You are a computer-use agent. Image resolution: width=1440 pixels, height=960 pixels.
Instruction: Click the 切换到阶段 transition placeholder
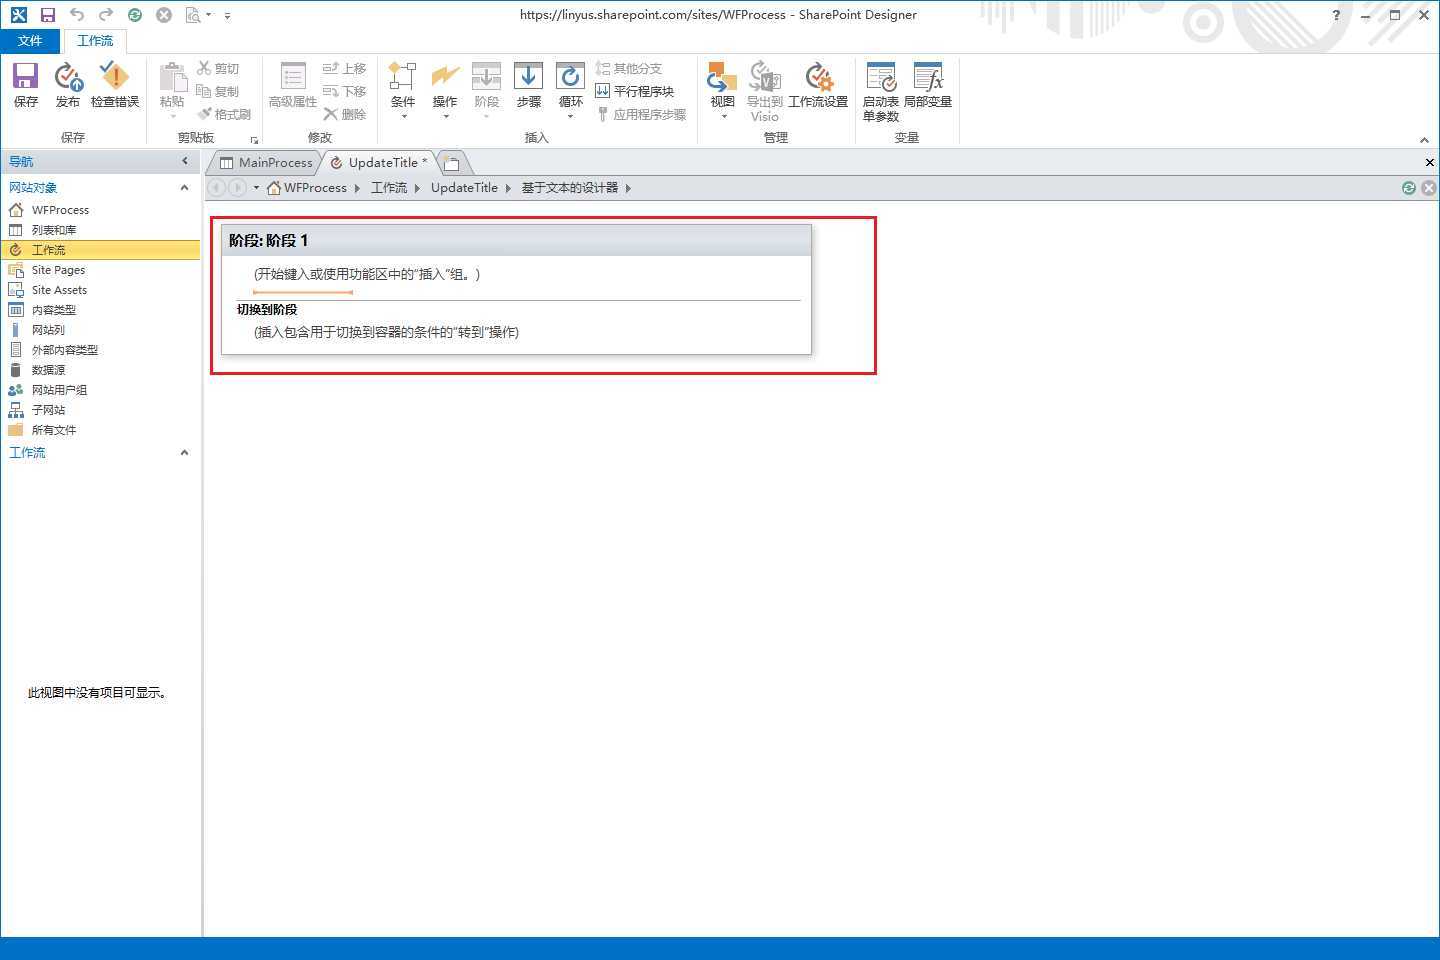pos(386,332)
